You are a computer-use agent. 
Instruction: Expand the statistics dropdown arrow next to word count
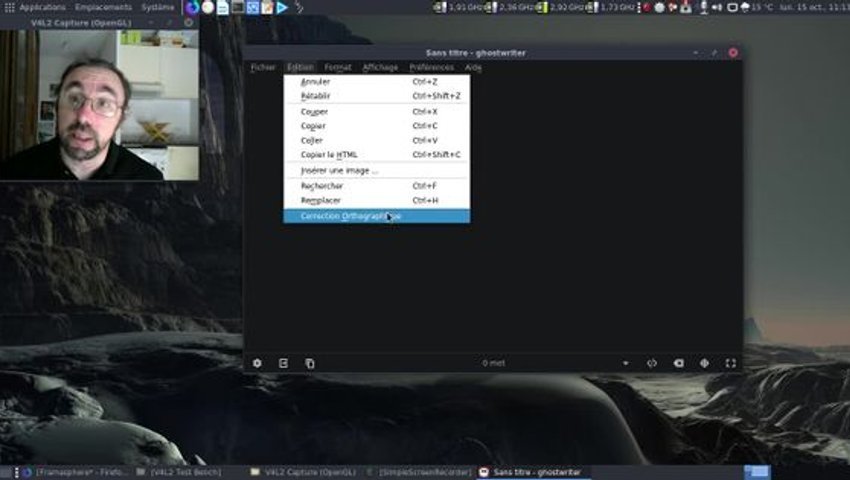(626, 363)
